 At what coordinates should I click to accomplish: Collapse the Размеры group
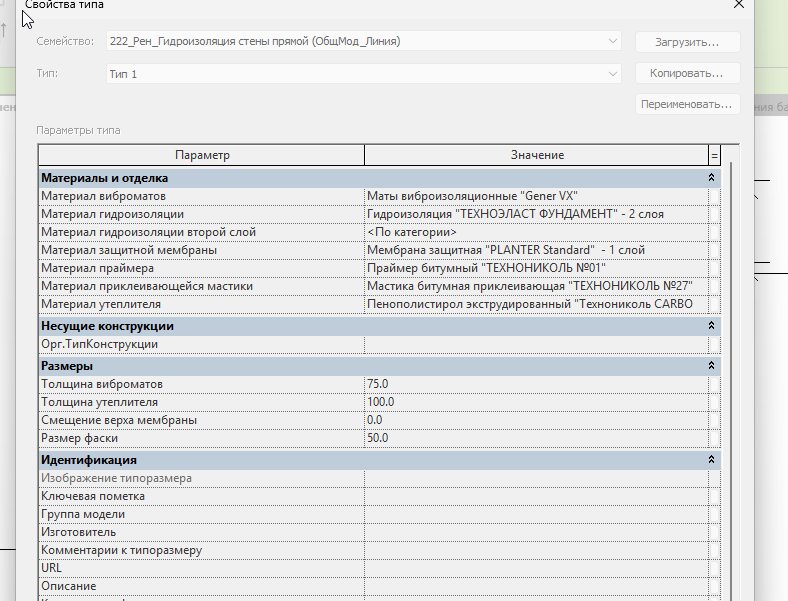(711, 365)
